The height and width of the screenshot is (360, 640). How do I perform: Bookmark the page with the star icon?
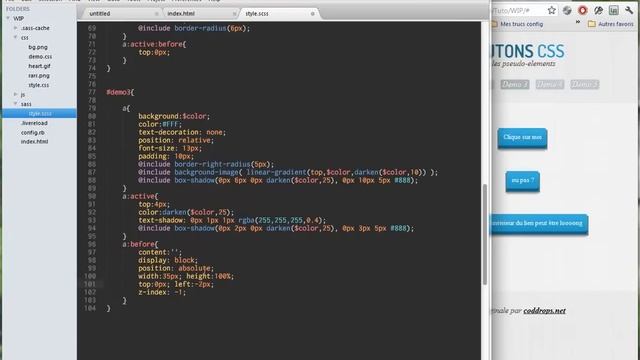(551, 10)
